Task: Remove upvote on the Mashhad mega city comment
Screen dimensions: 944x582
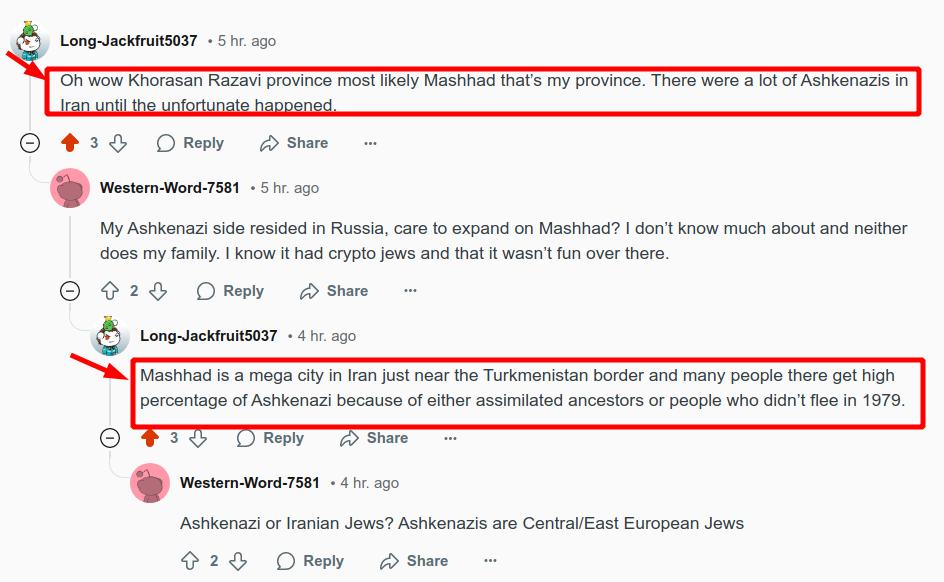Action: [x=150, y=438]
